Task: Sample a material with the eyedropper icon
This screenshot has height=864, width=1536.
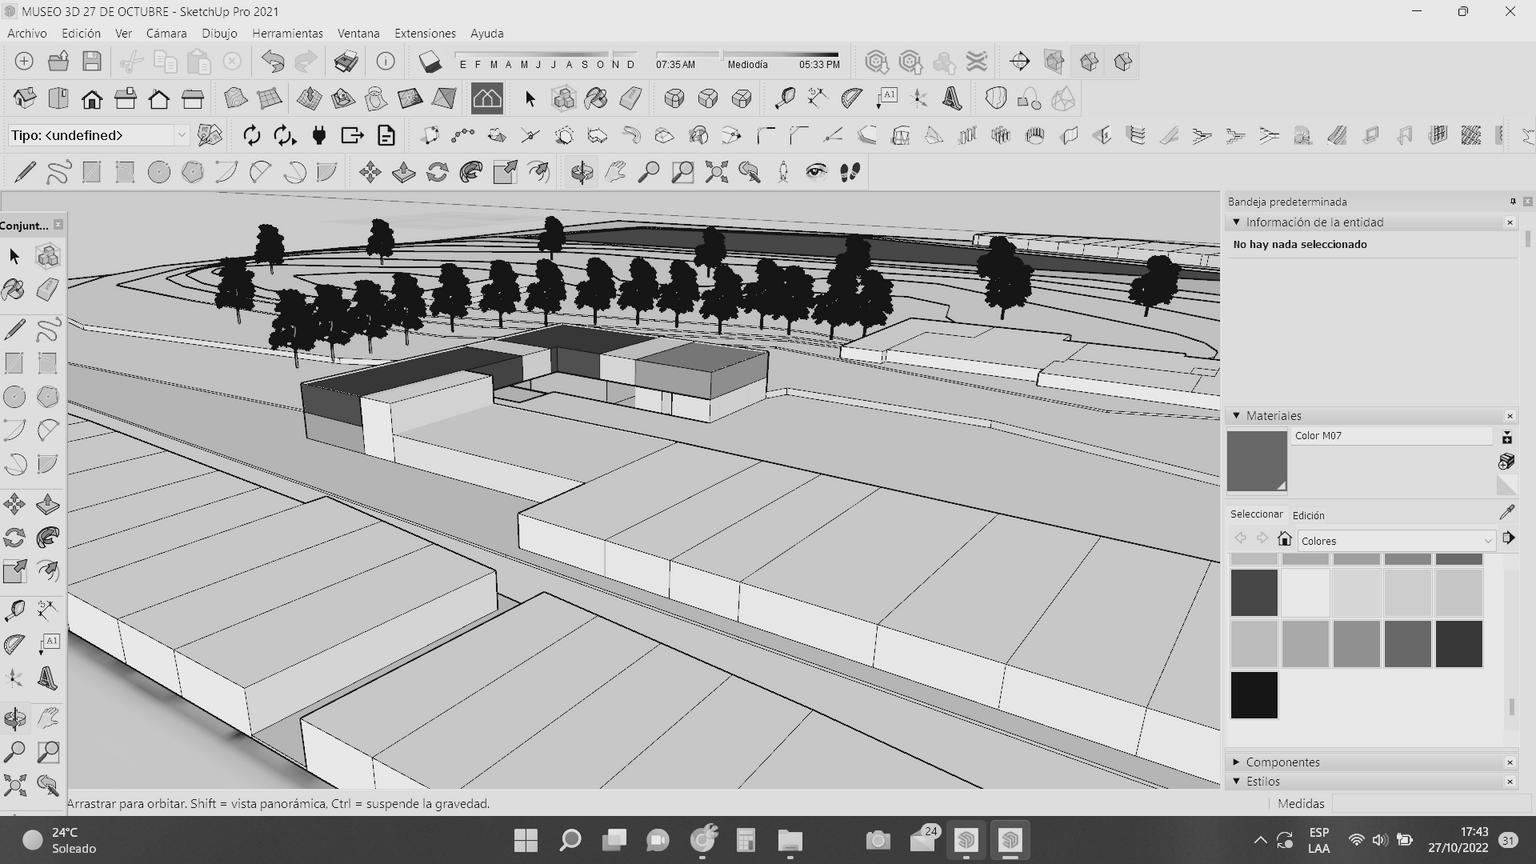Action: point(1507,512)
